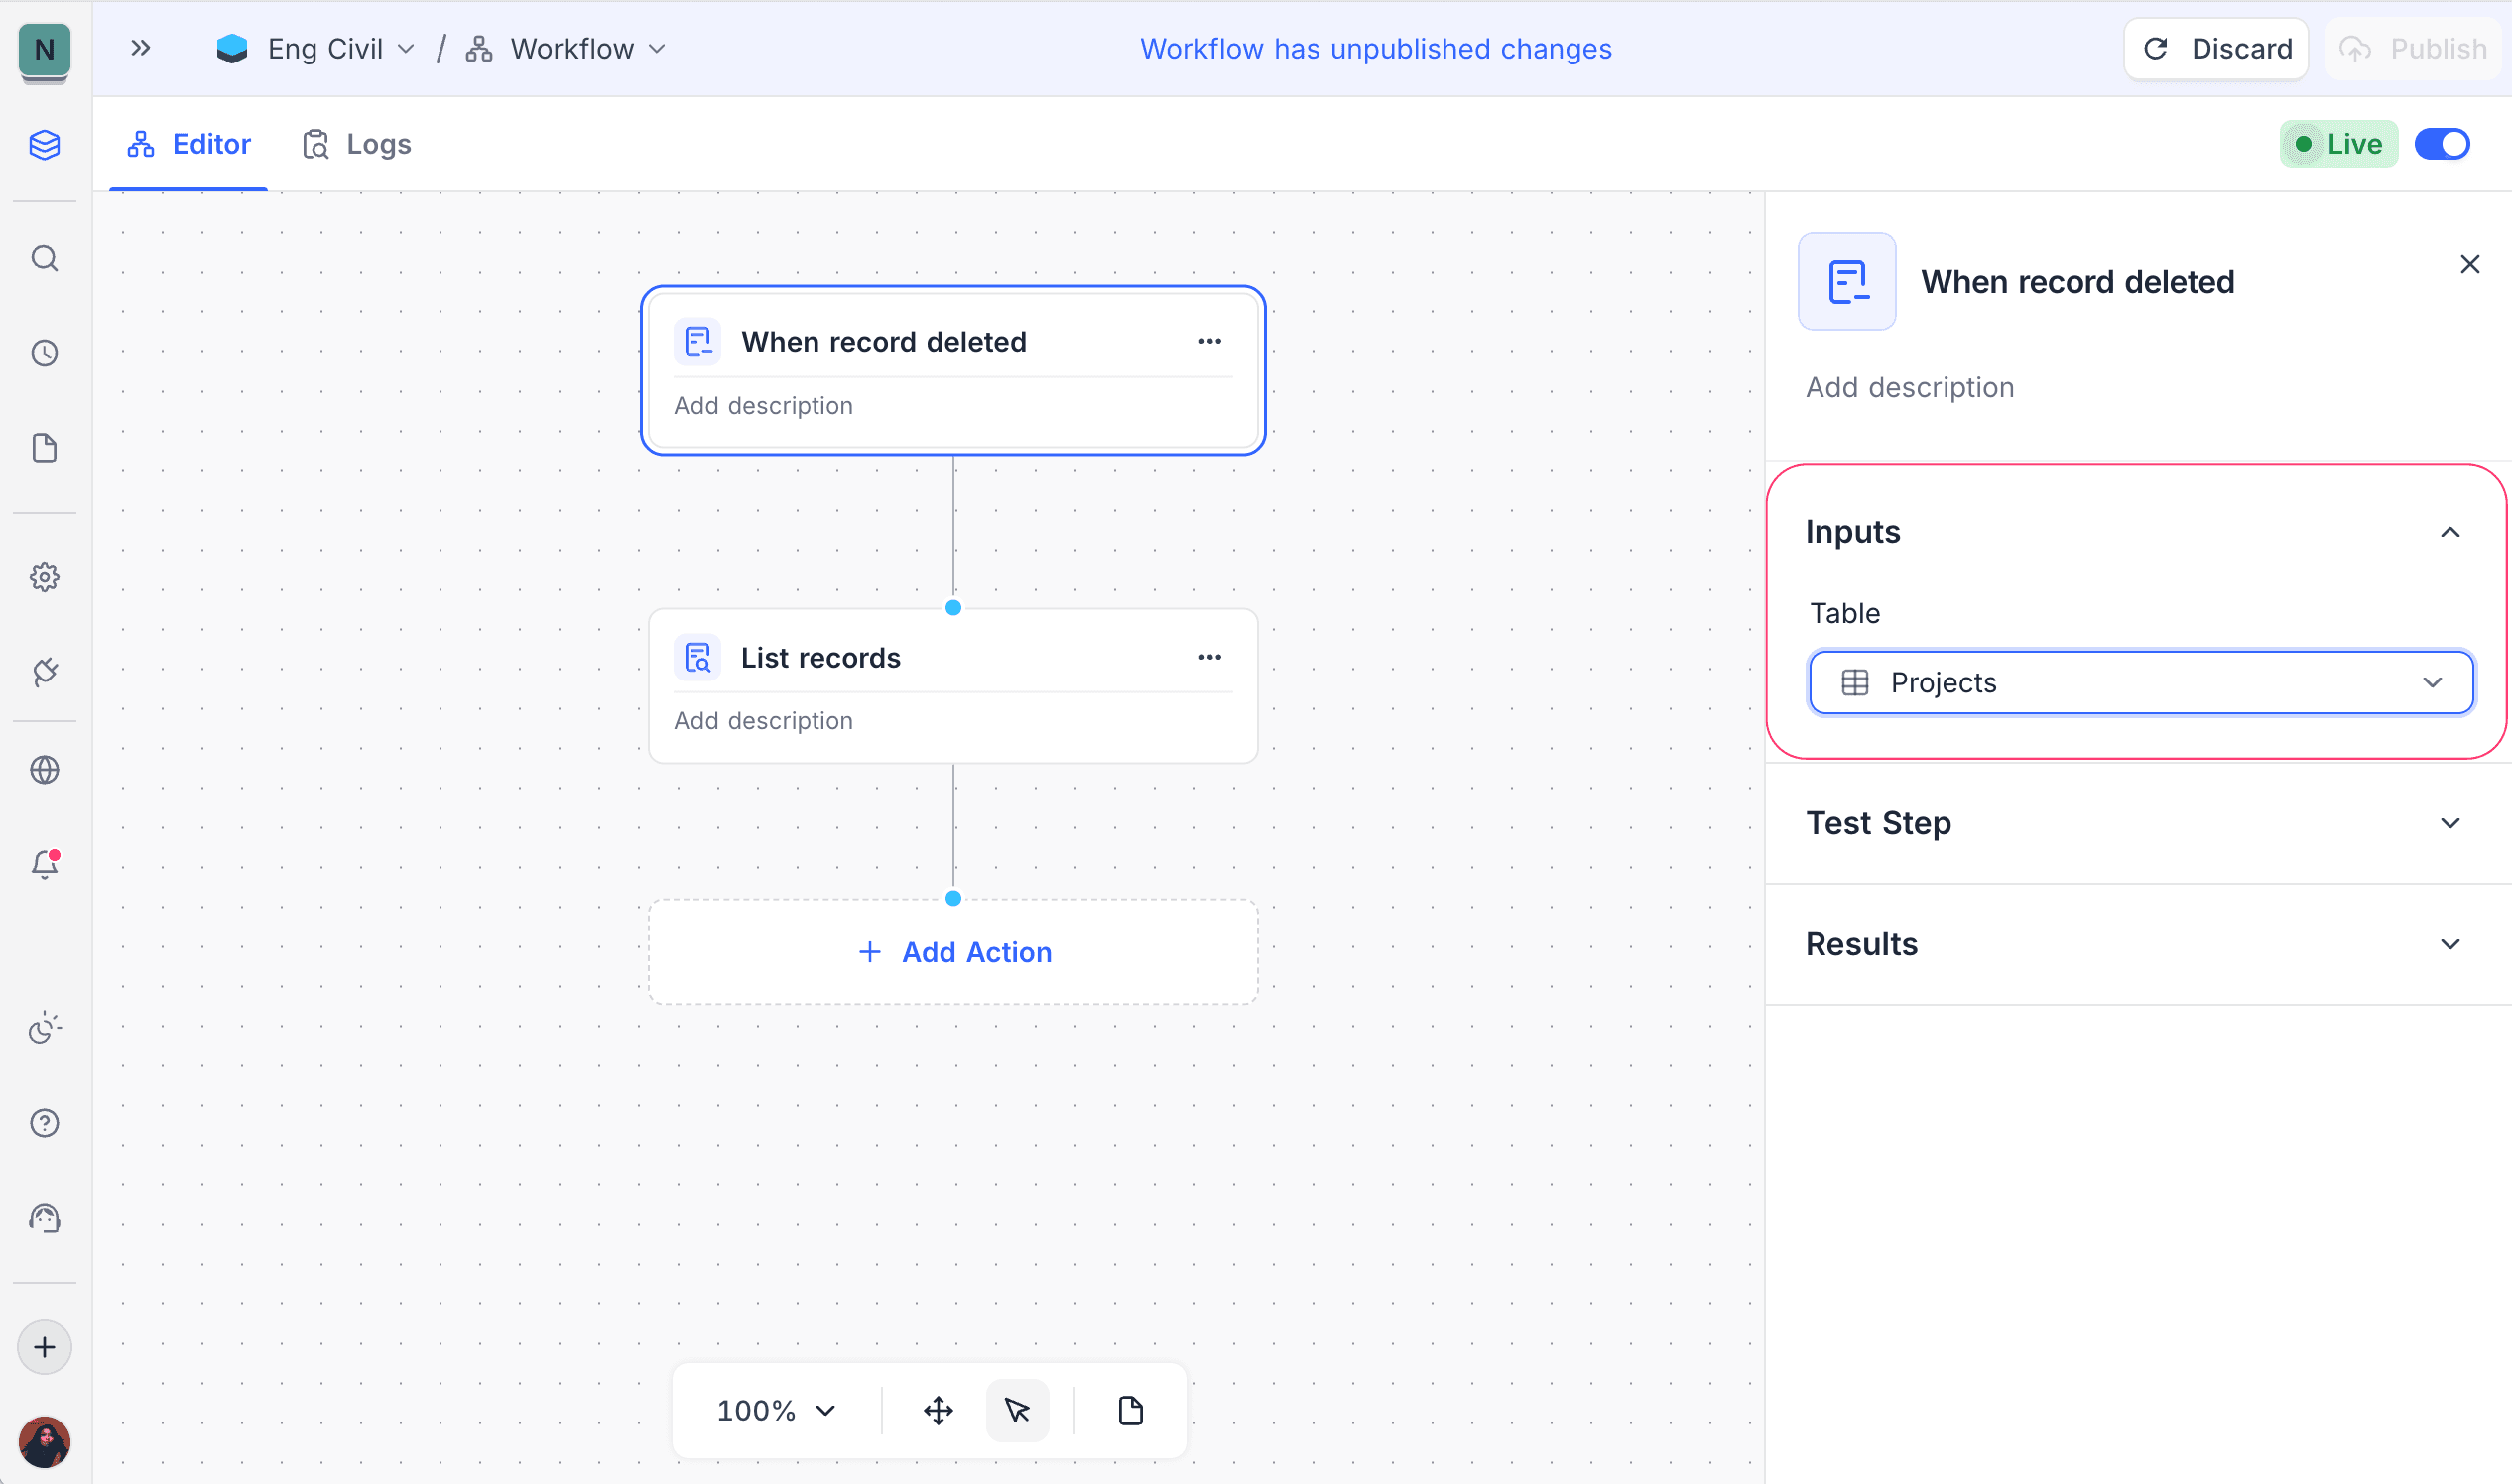The image size is (2512, 1484).
Task: Open notifications via the bell icon
Action: pyautogui.click(x=45, y=864)
